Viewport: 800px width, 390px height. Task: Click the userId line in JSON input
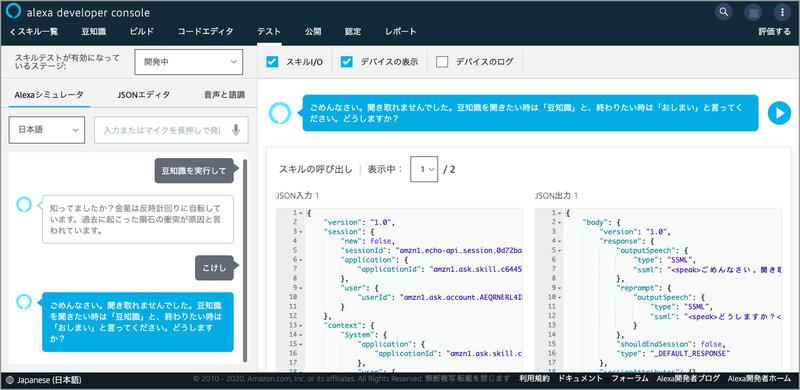coord(440,297)
